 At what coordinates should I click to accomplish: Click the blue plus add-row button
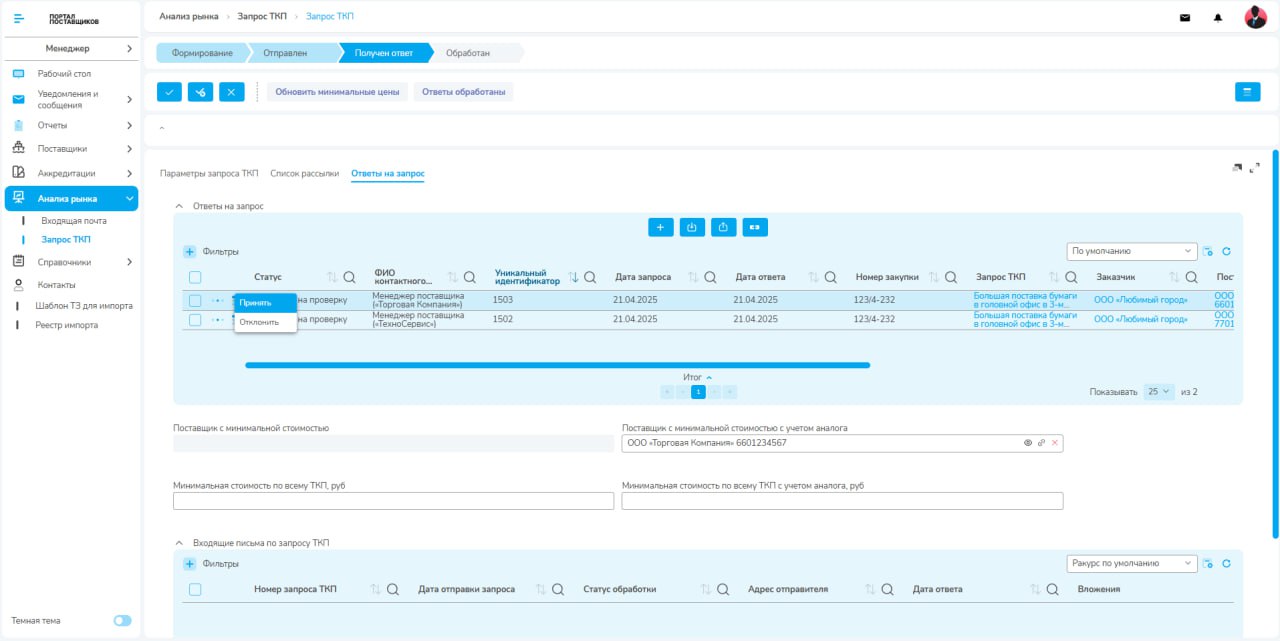(661, 227)
